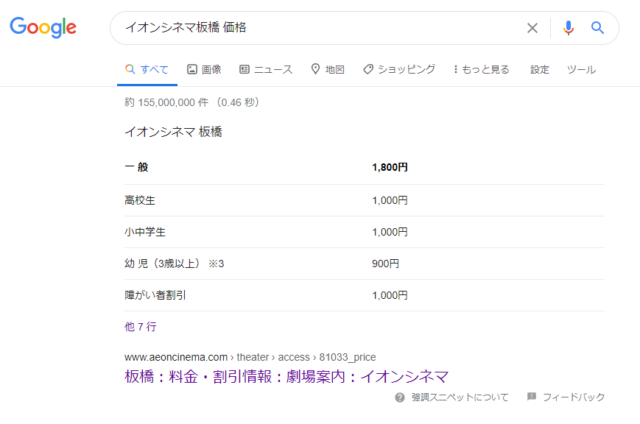Select the 障がい者割引 row label
Image resolution: width=640 pixels, height=424 pixels.
[155, 295]
